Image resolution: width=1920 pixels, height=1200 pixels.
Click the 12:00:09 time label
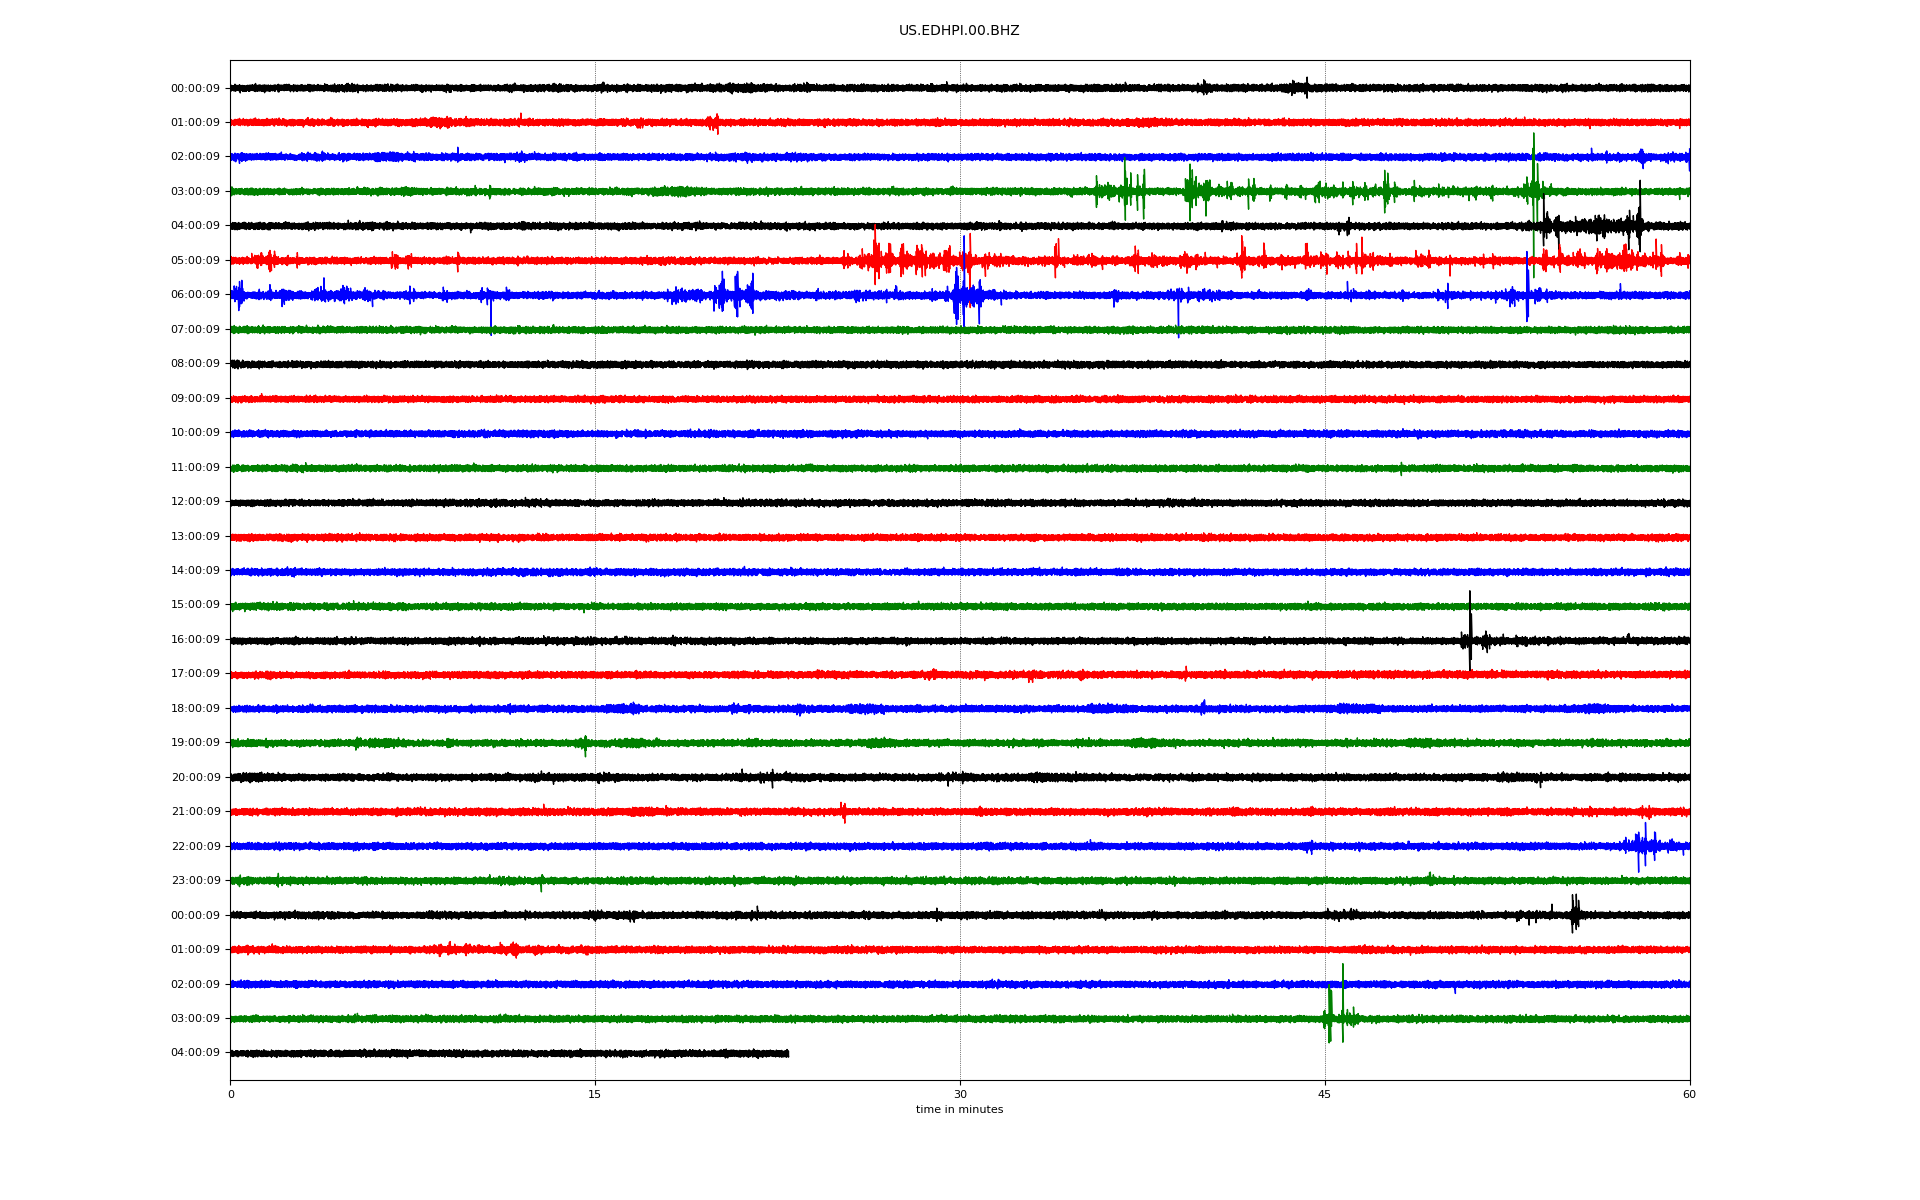pyautogui.click(x=195, y=502)
